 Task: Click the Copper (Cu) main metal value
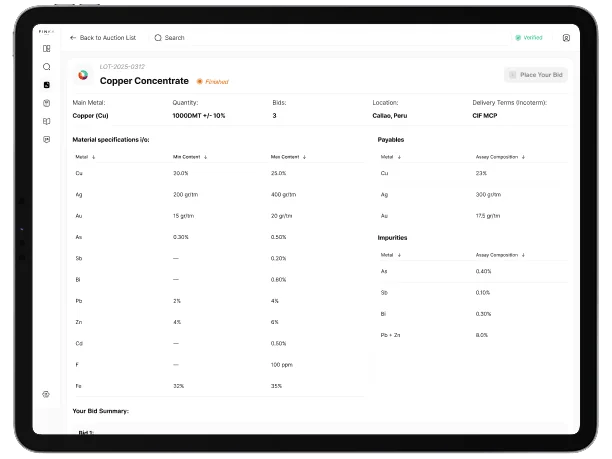(x=91, y=116)
